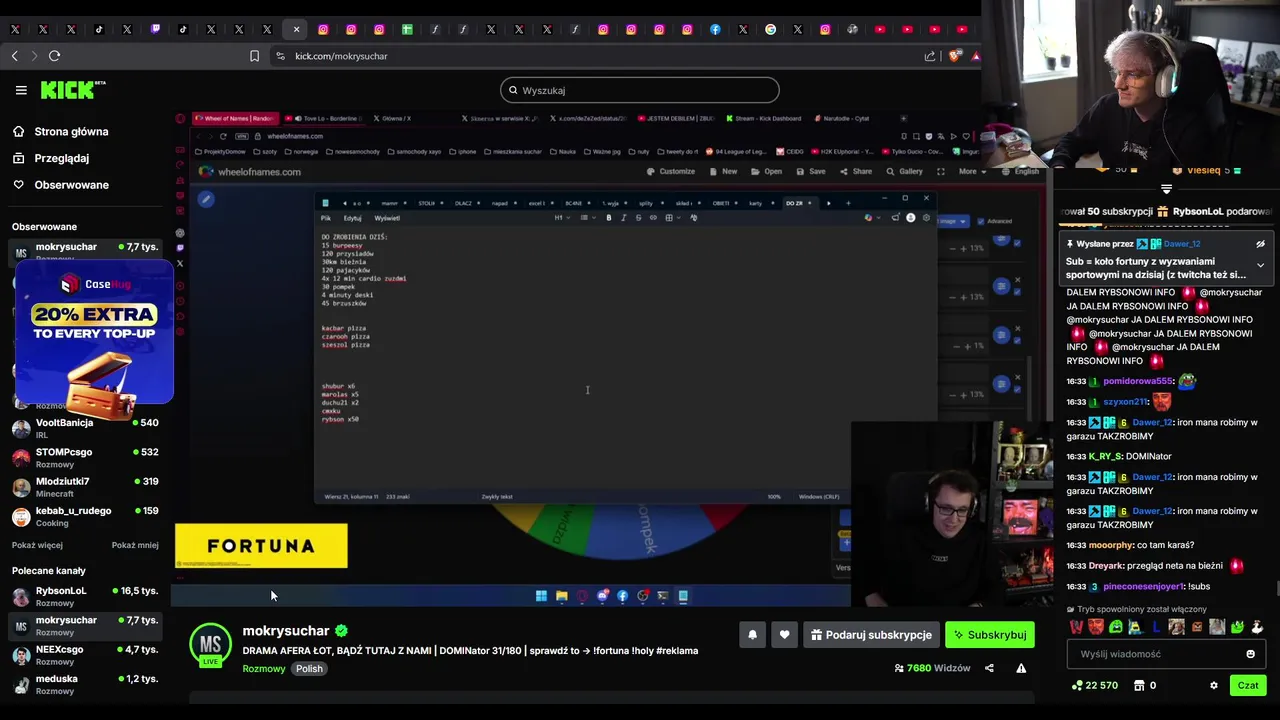
Task: Switch to the active browser tab with X close
Action: [x=295, y=30]
